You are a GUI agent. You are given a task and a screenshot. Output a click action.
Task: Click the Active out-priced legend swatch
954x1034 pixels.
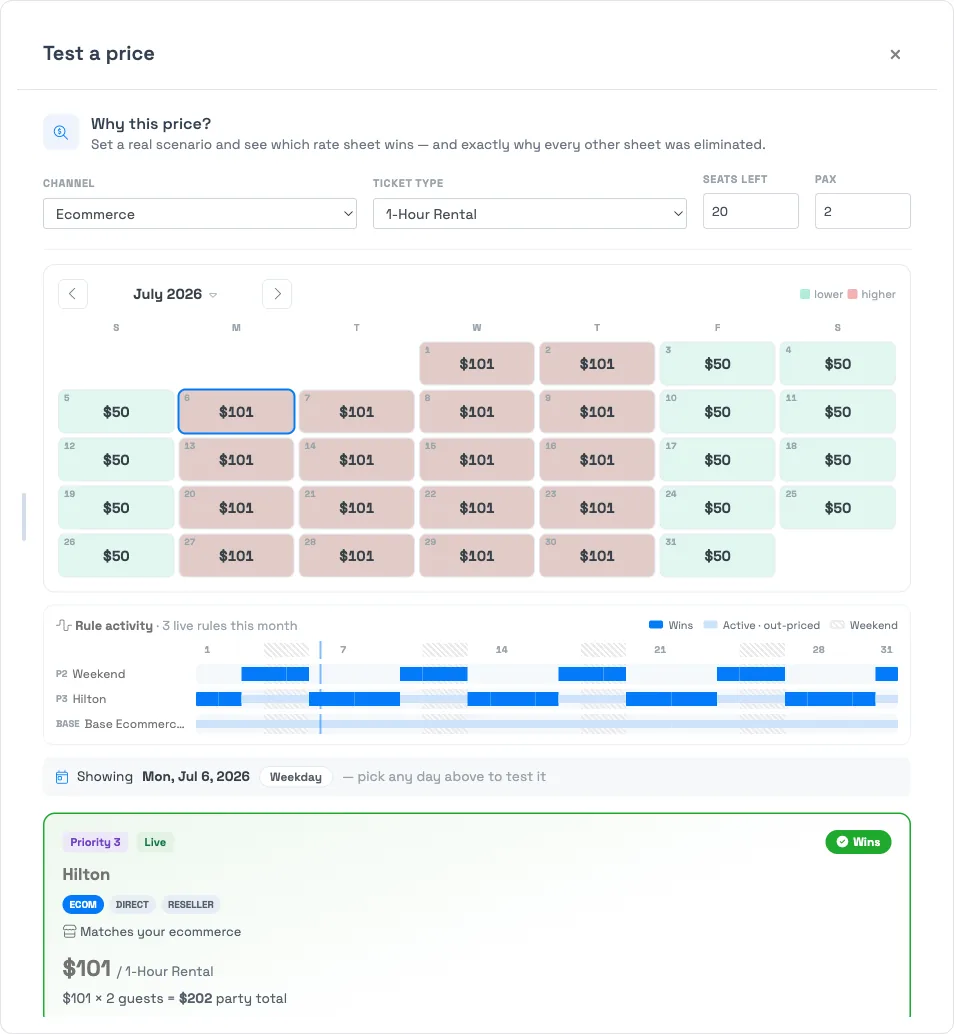710,624
